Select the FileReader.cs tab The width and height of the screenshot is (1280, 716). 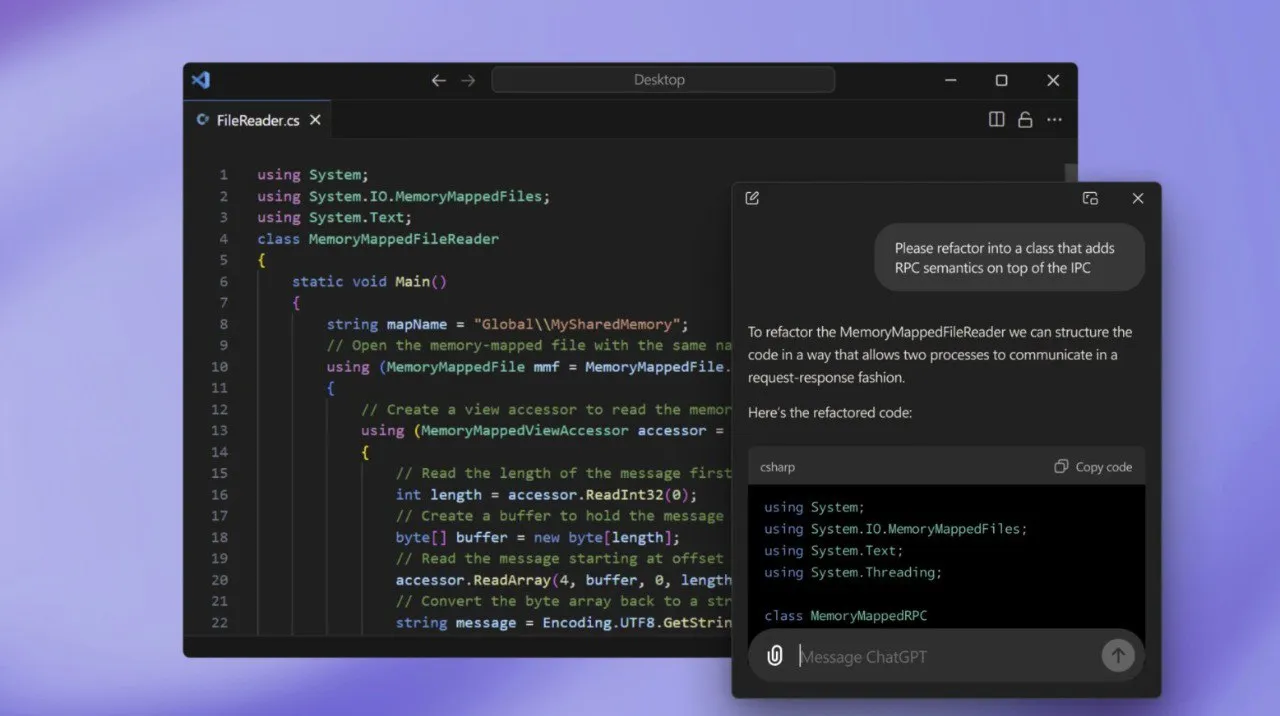[x=257, y=120]
